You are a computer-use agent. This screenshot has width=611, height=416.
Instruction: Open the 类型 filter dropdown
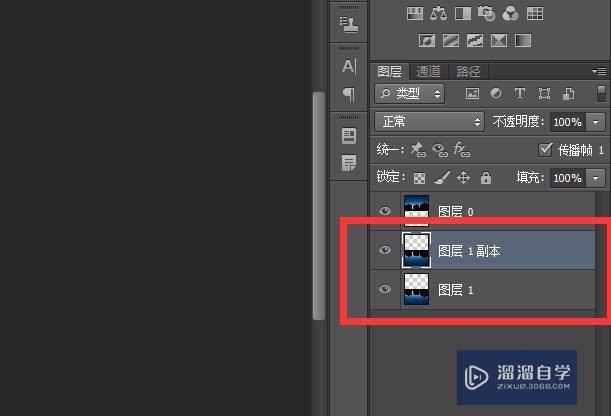click(x=410, y=94)
